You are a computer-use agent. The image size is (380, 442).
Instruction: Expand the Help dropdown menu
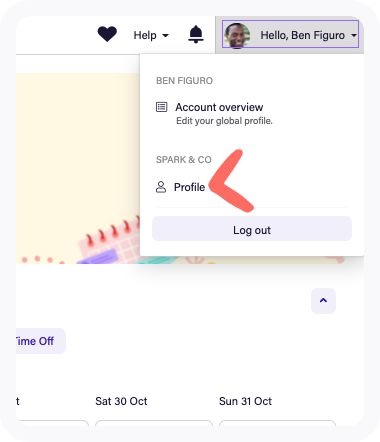tap(151, 35)
